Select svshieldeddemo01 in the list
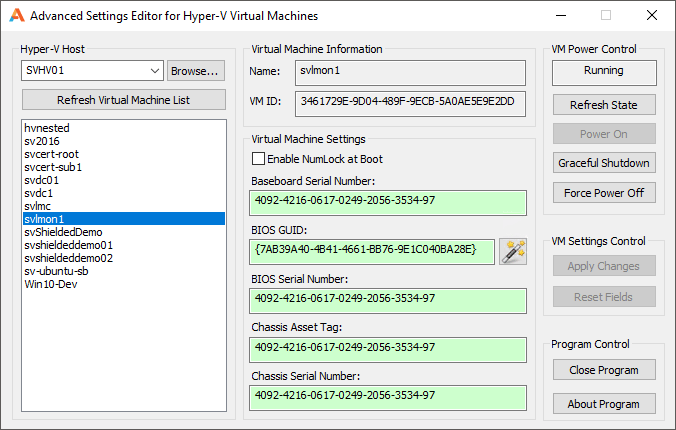 tap(124, 245)
